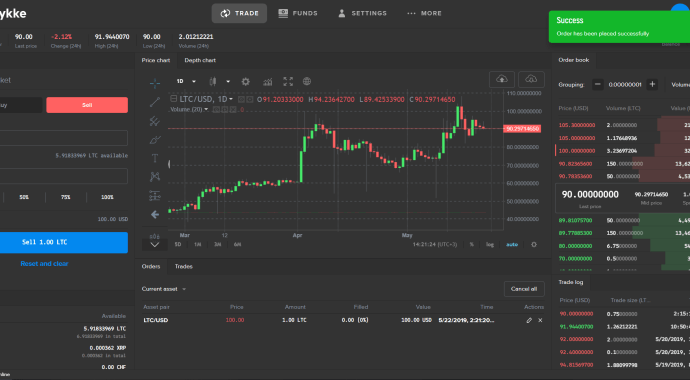Set the chart range to 6M

237,245
